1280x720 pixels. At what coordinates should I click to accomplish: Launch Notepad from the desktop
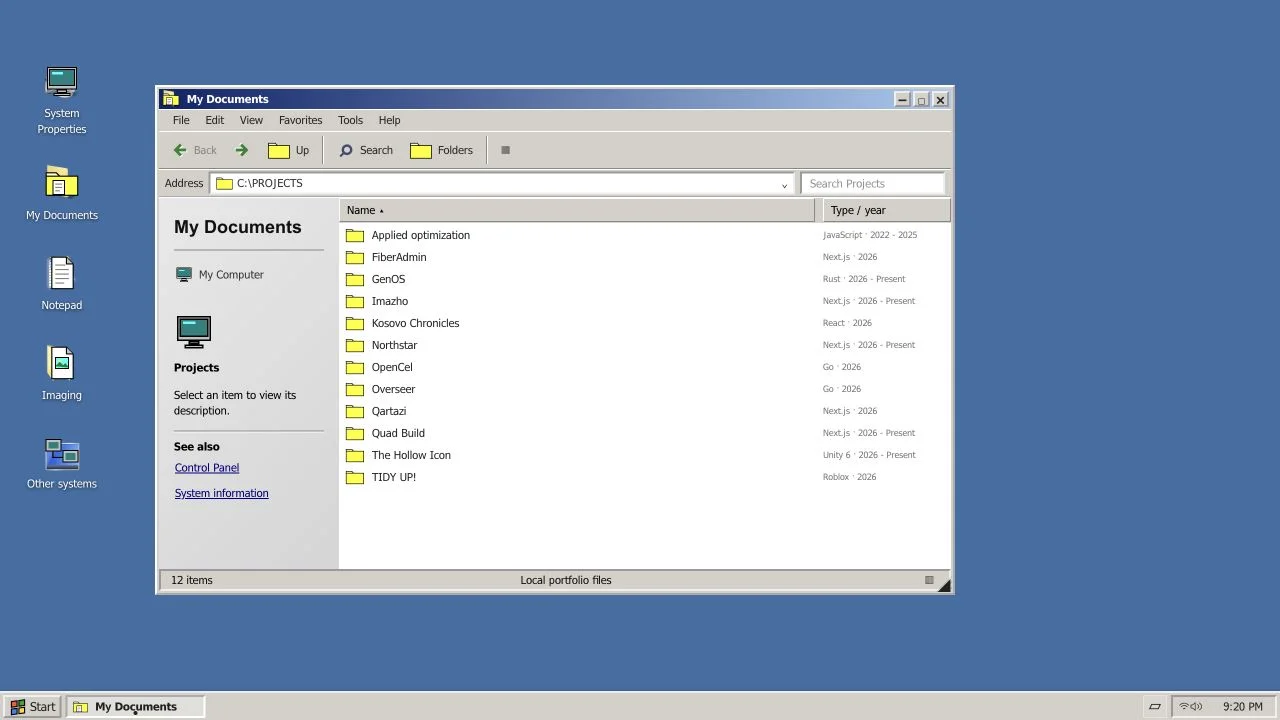click(61, 284)
